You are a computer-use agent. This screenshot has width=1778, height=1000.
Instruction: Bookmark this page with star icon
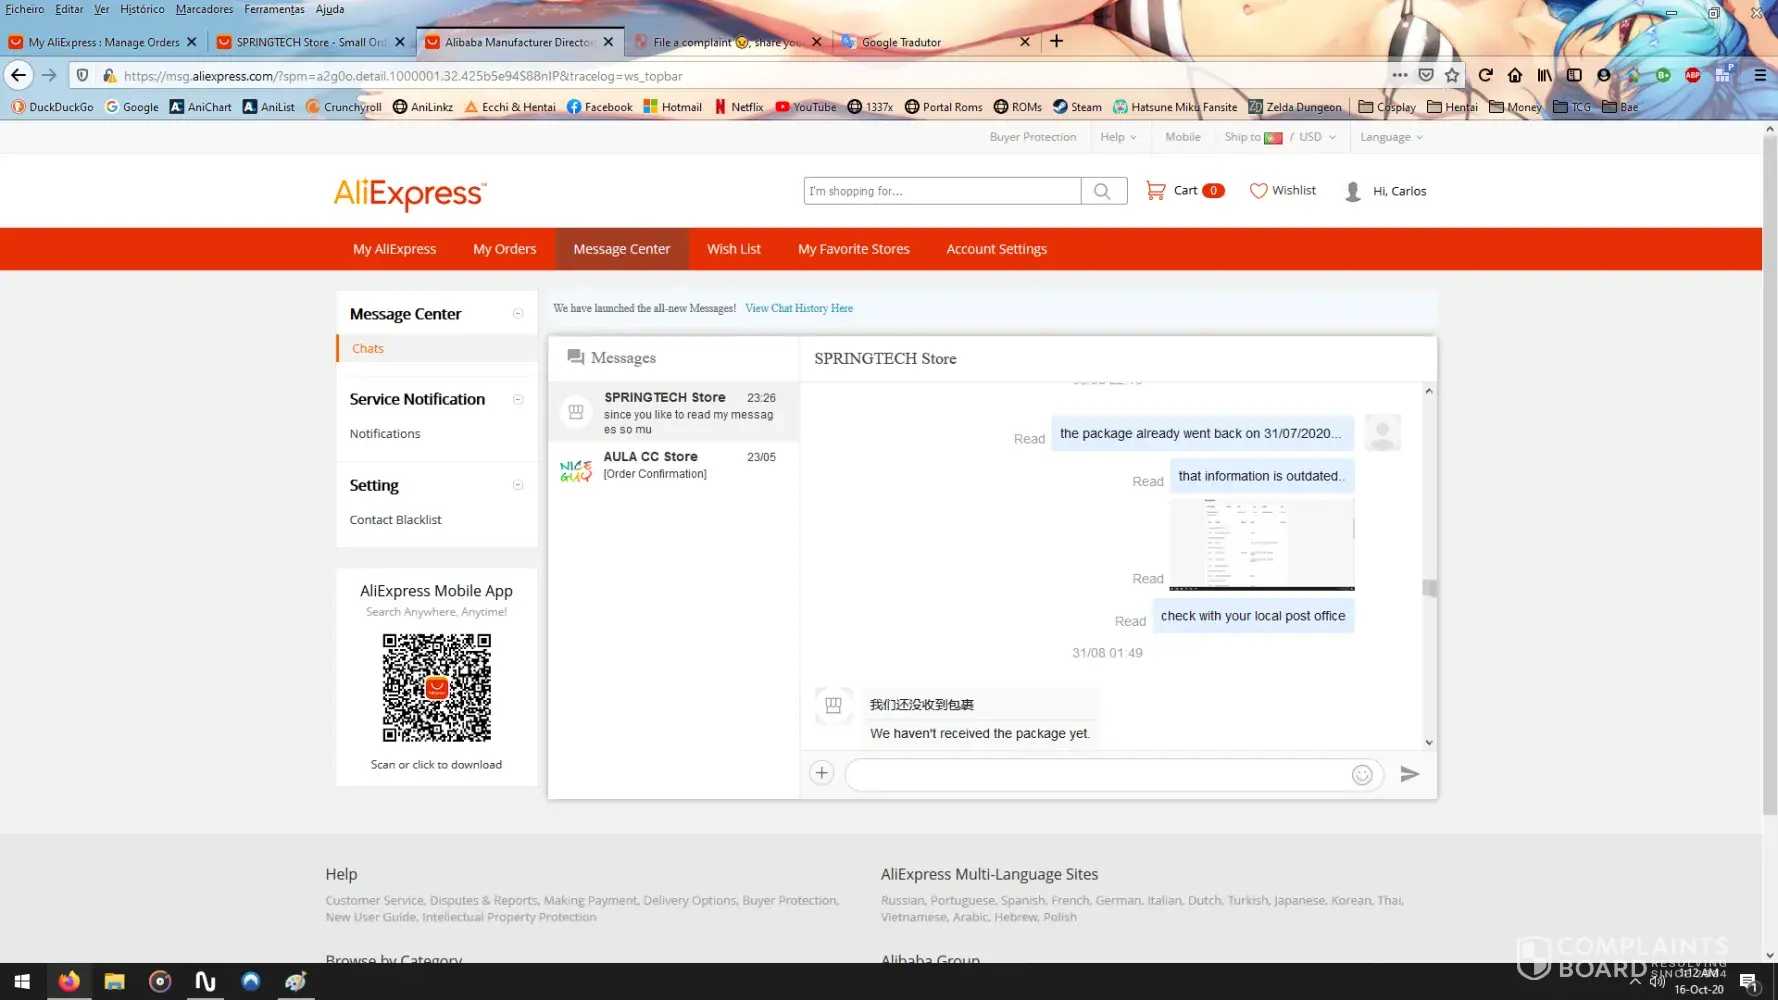(x=1452, y=75)
